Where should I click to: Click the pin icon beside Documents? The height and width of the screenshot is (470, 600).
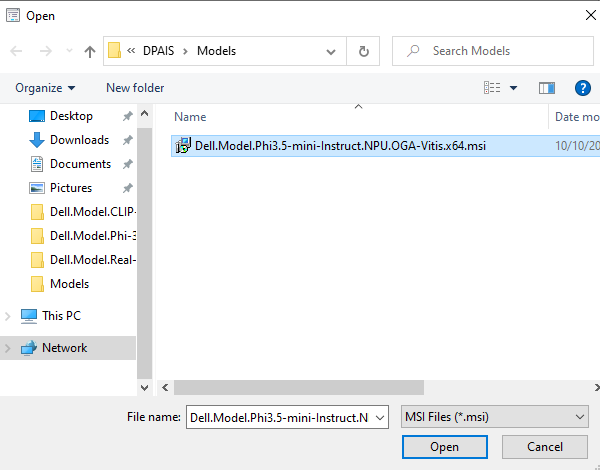[x=127, y=164]
